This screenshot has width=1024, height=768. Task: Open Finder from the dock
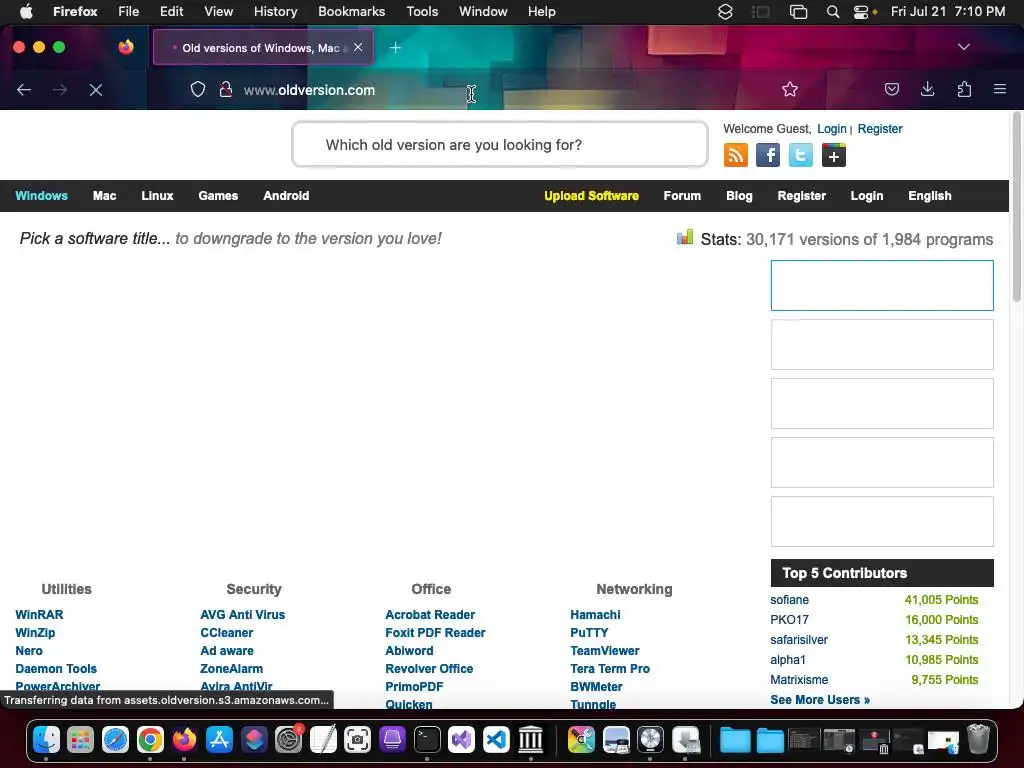46,739
